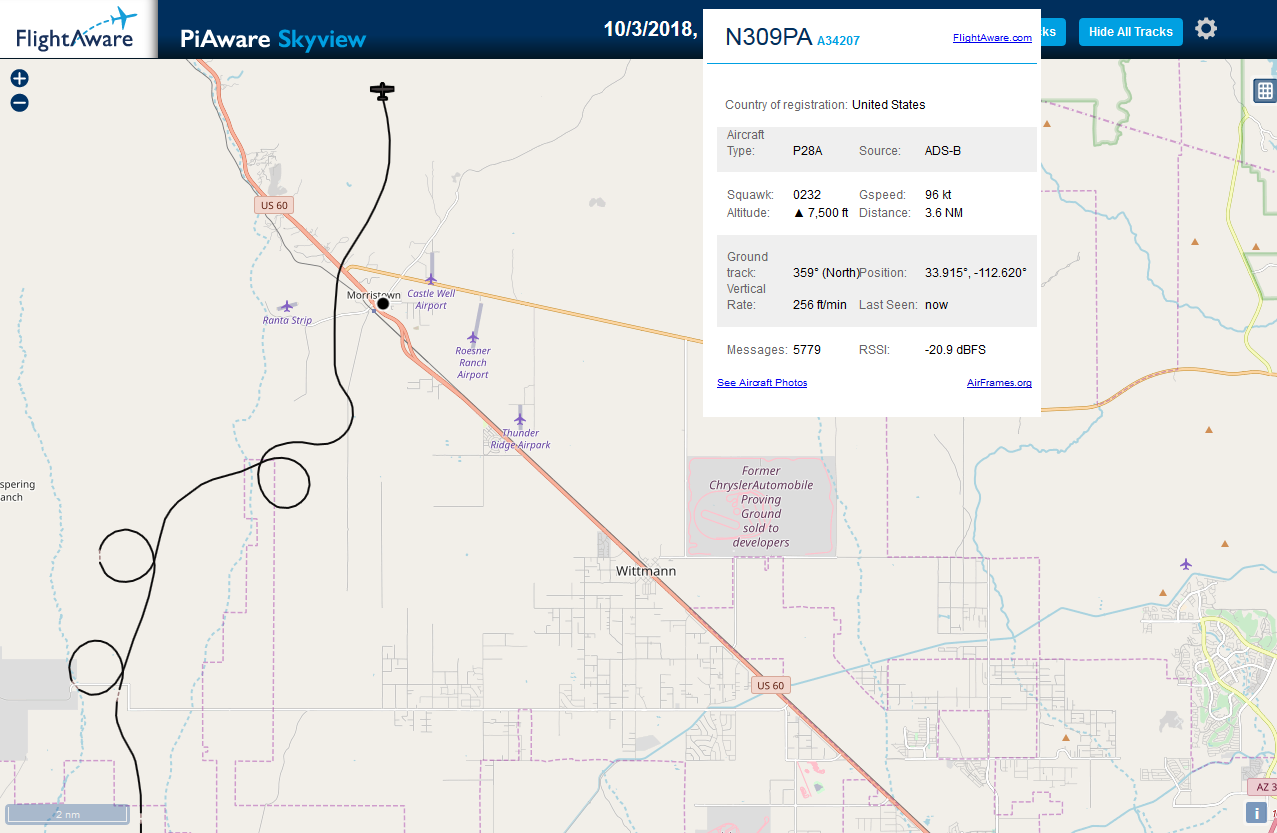Click the 2 nm scale bar
This screenshot has width=1277, height=833.
click(x=67, y=814)
